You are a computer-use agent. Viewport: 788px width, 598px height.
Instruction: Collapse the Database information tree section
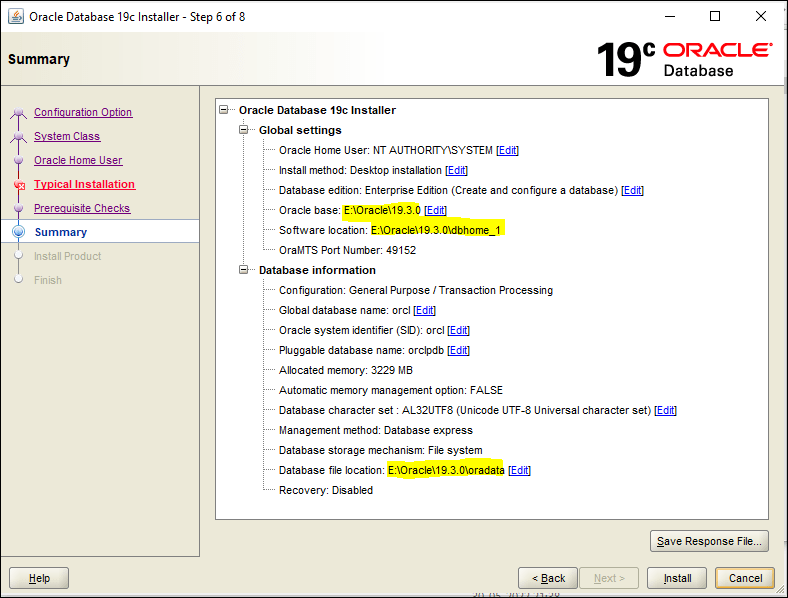click(x=244, y=270)
